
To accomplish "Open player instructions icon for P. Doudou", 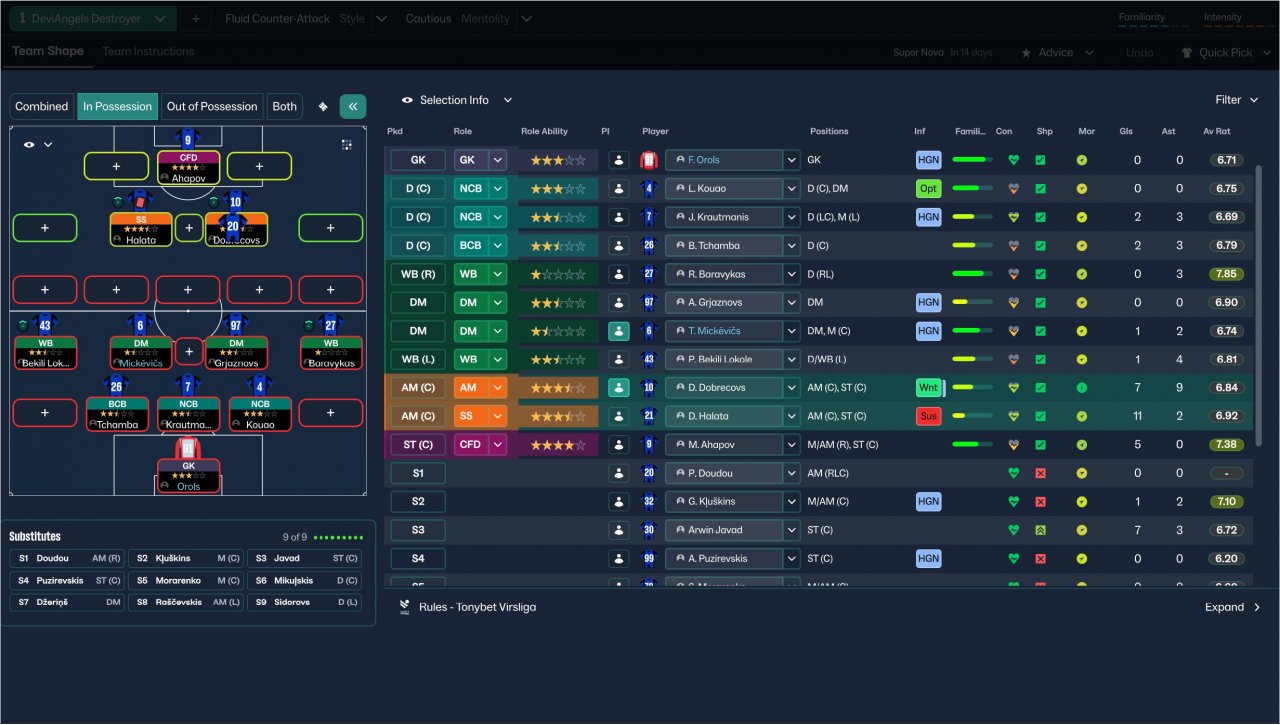I will coord(619,473).
